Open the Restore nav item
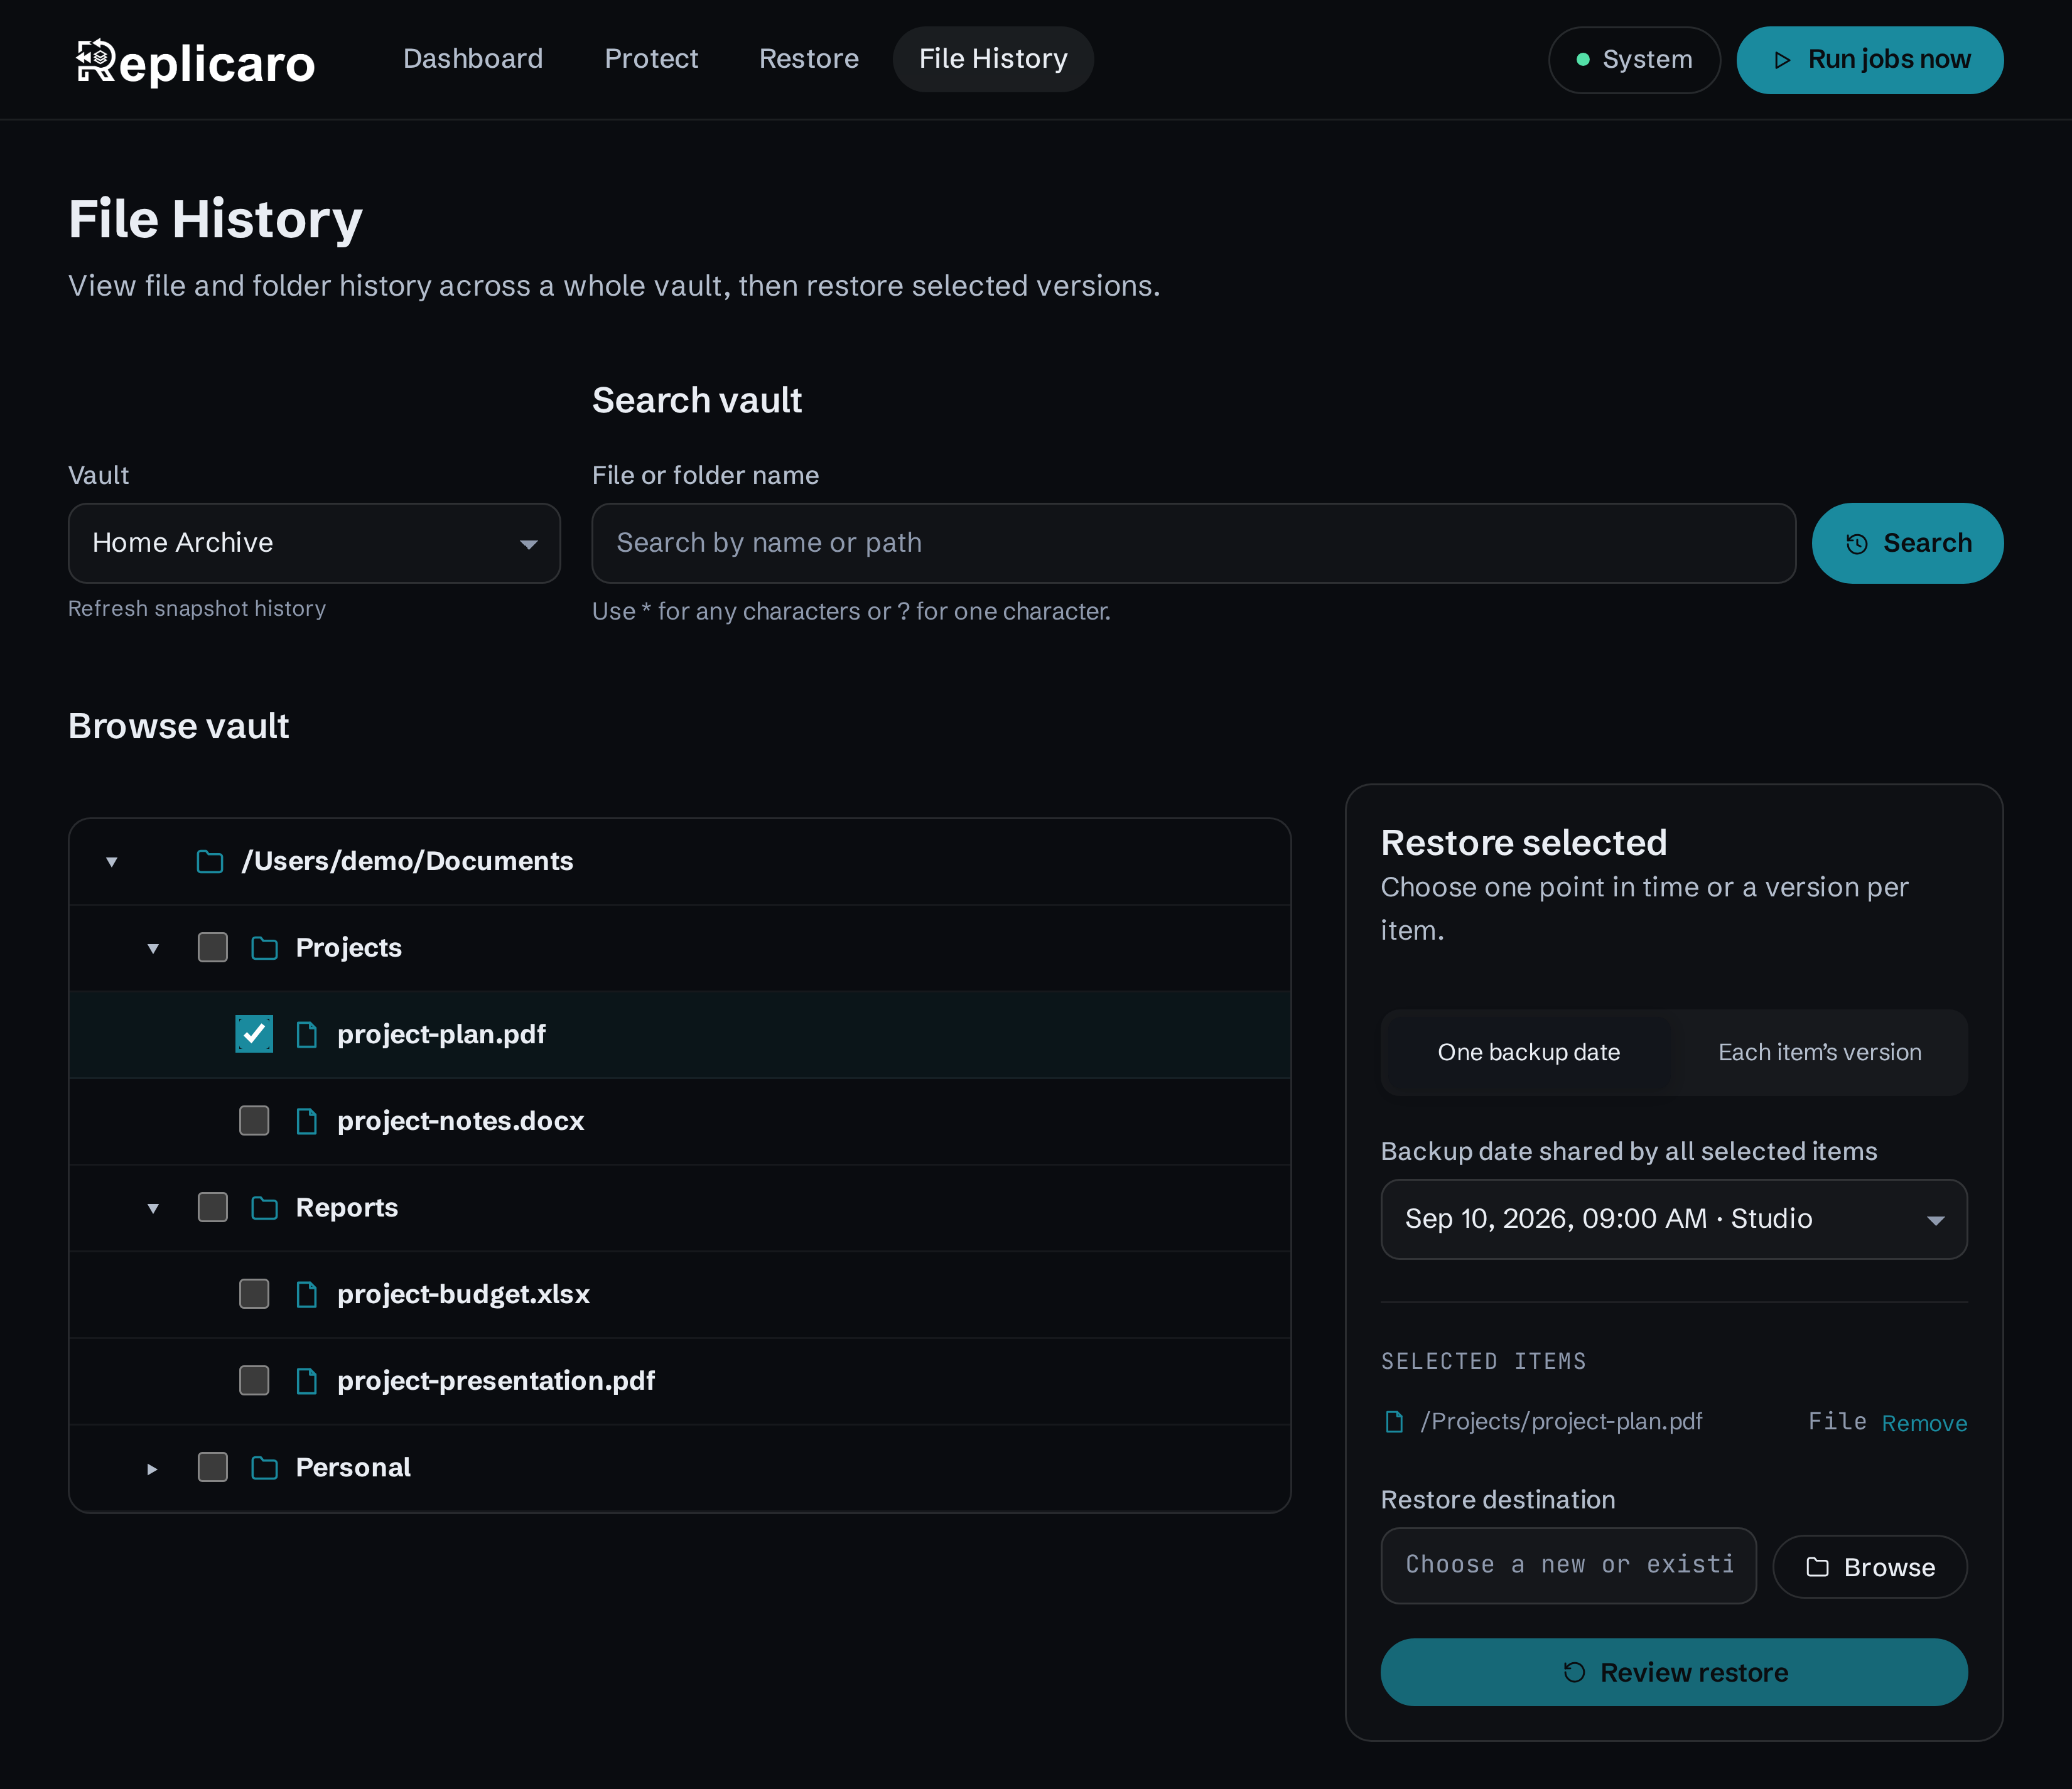 [x=809, y=59]
